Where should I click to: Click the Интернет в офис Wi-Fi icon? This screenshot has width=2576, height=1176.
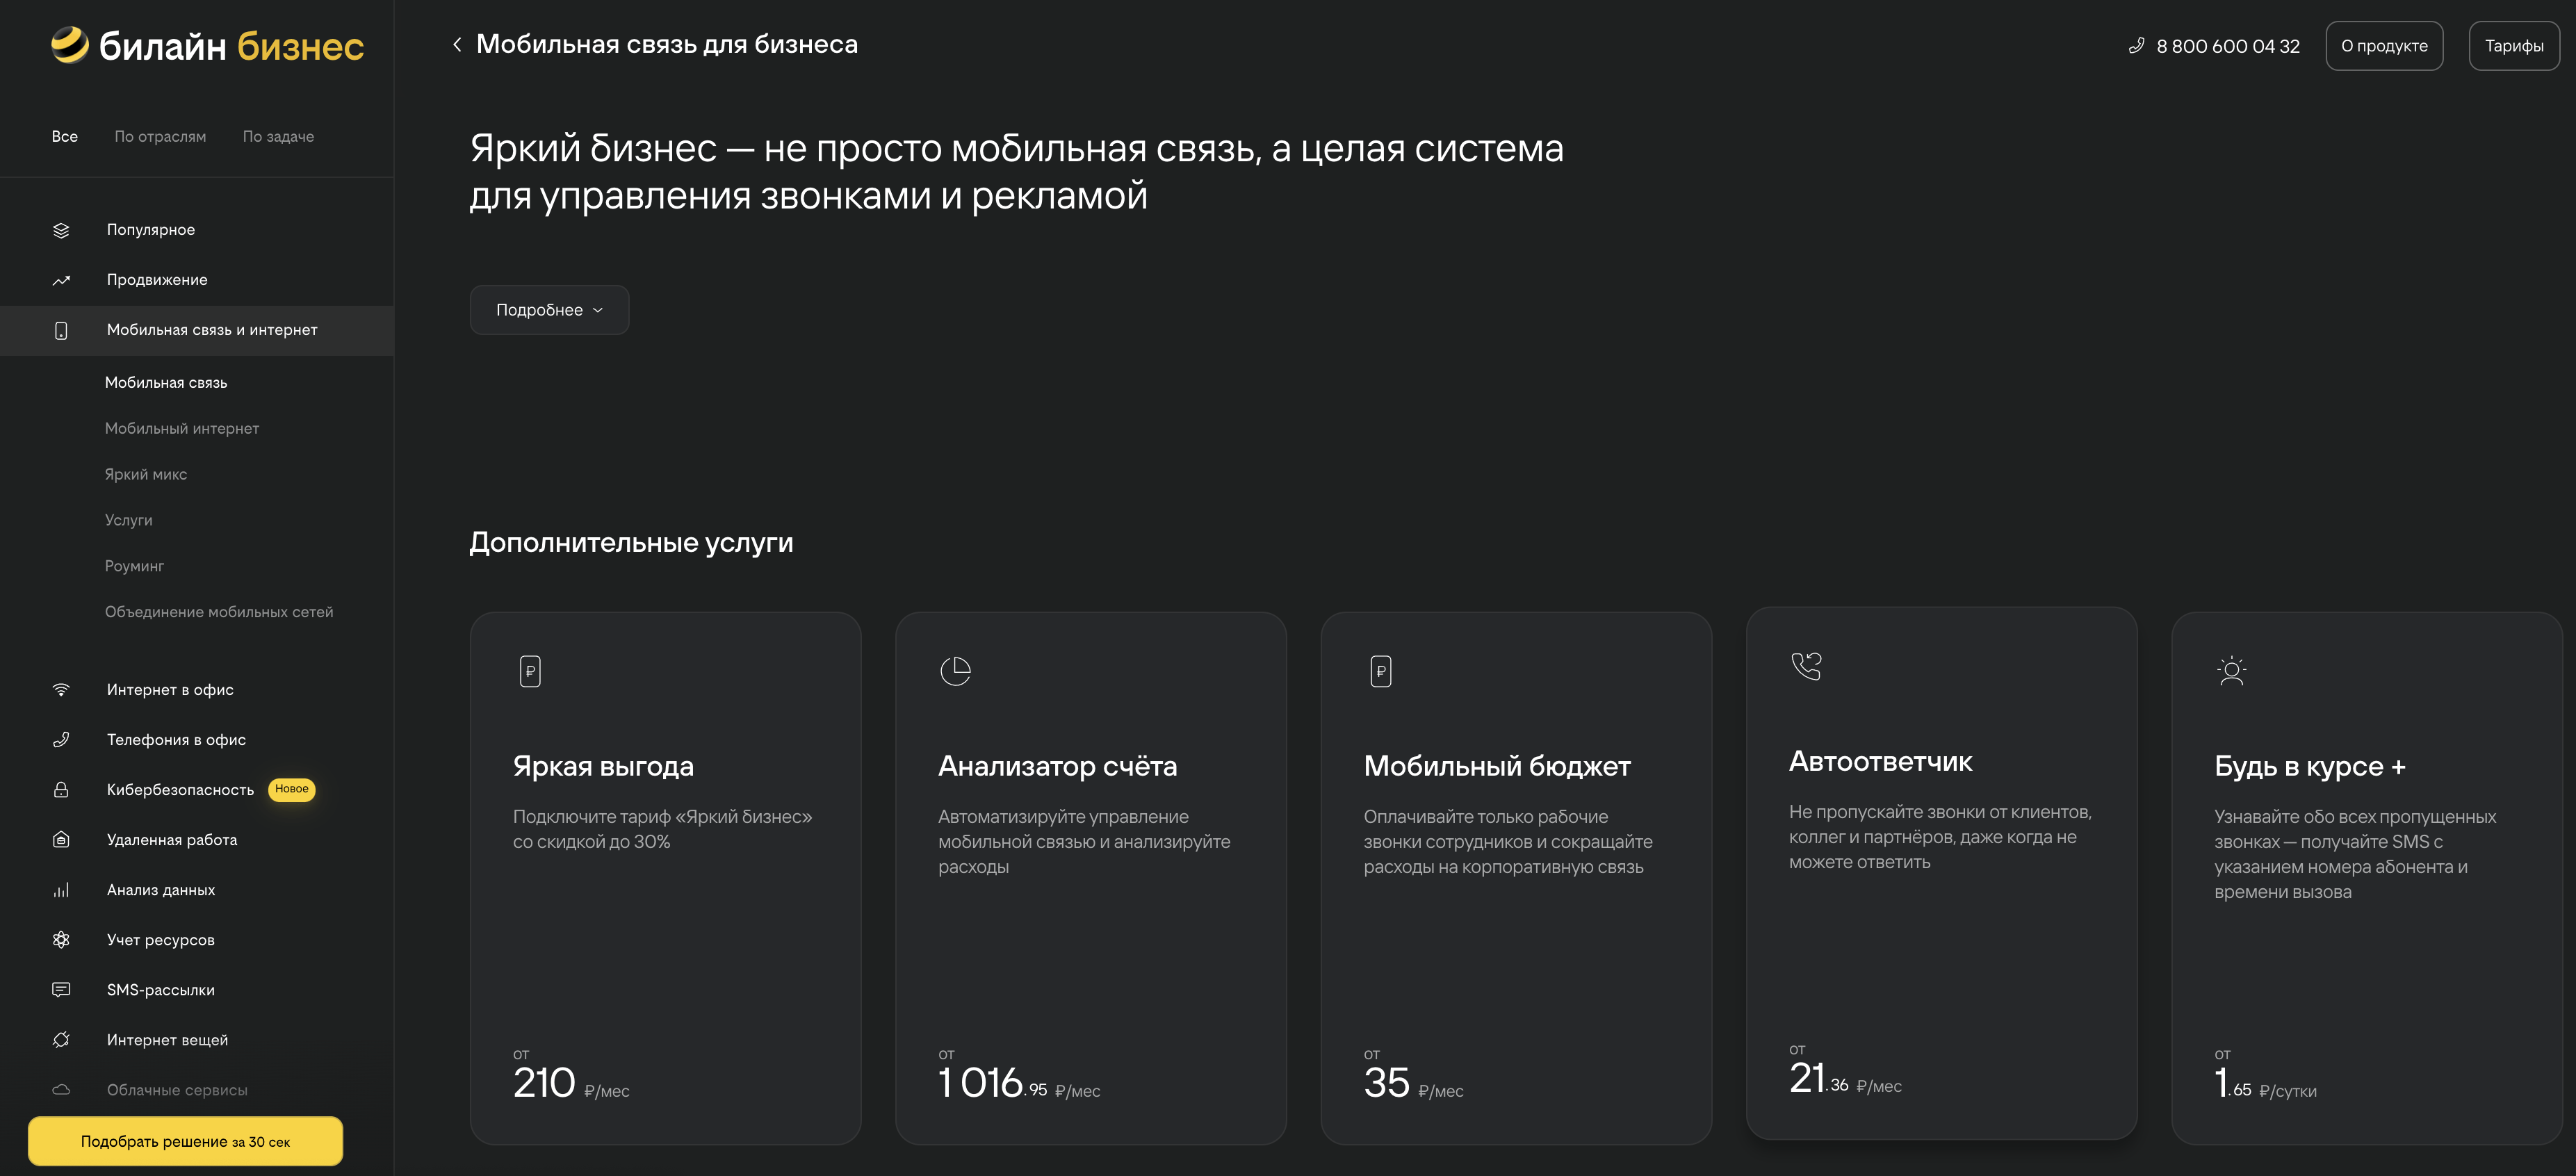pyautogui.click(x=61, y=689)
